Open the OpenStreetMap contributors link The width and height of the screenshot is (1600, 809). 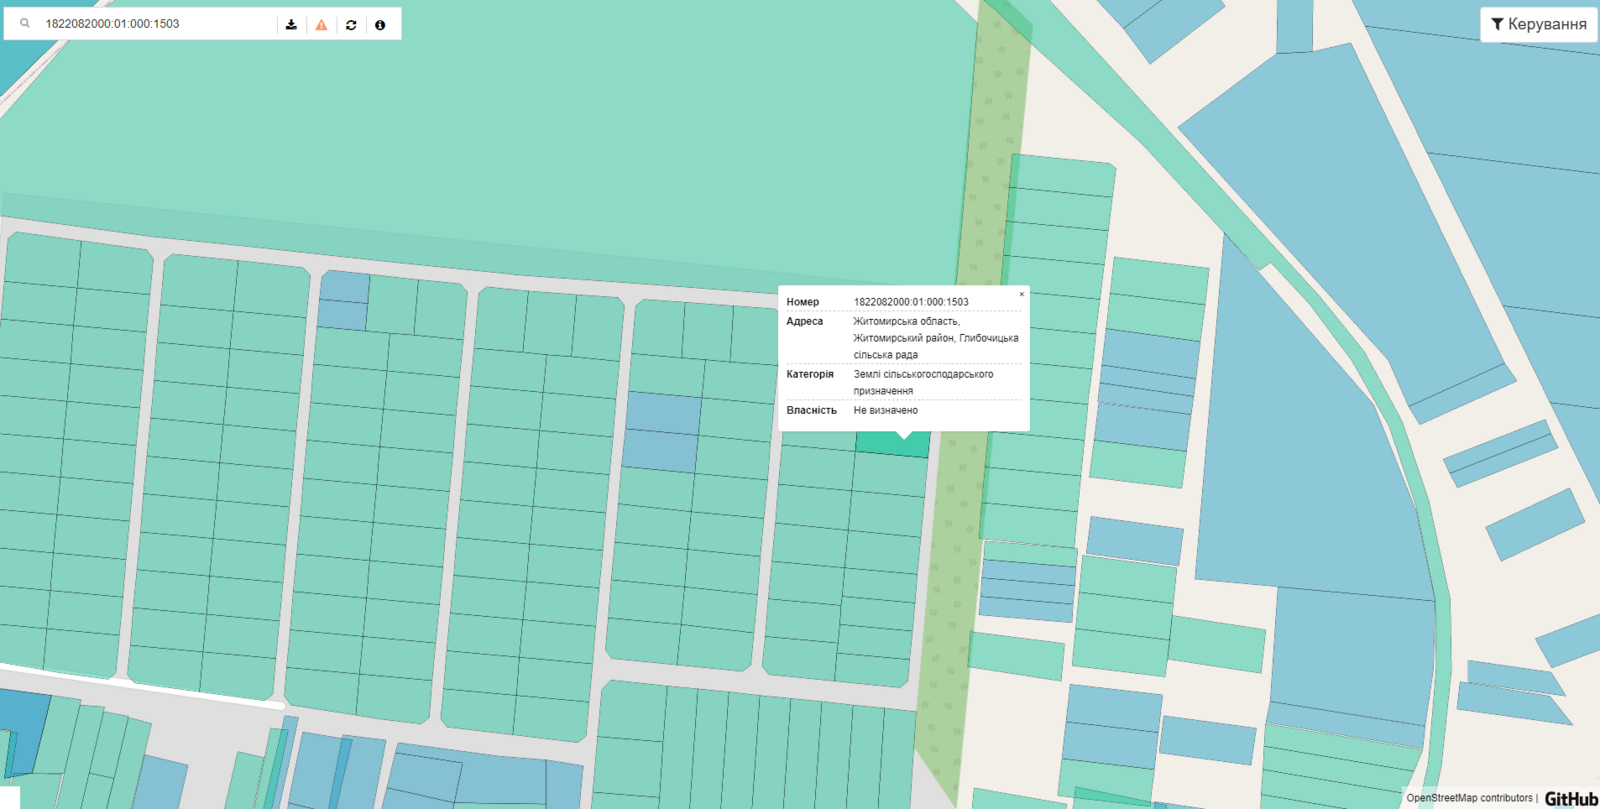(x=1468, y=798)
